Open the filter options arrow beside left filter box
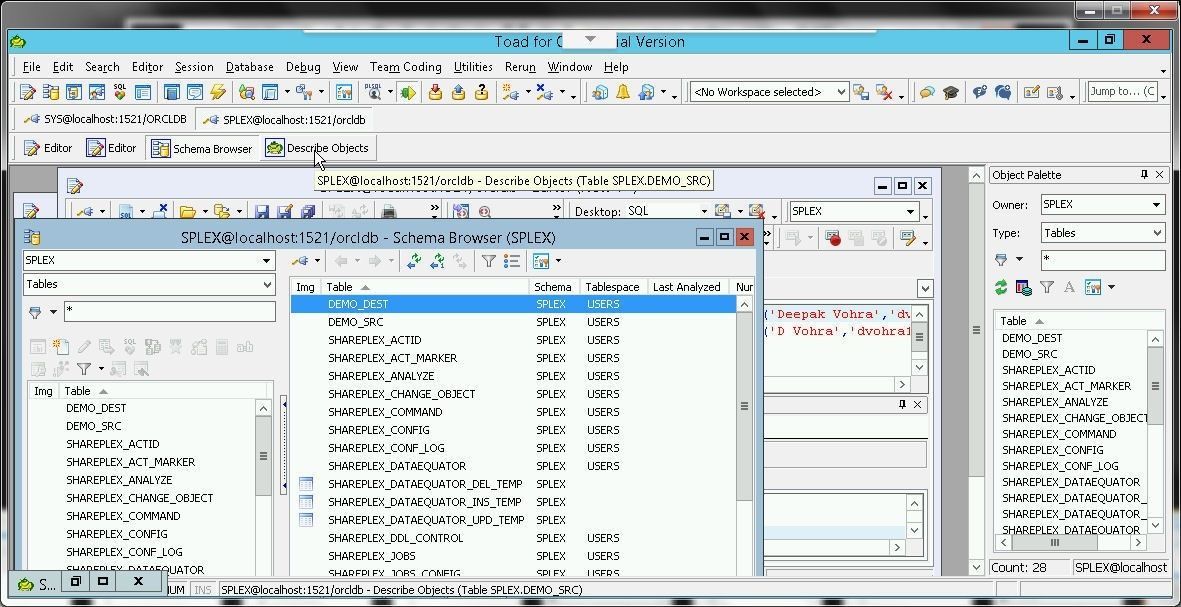 (53, 312)
